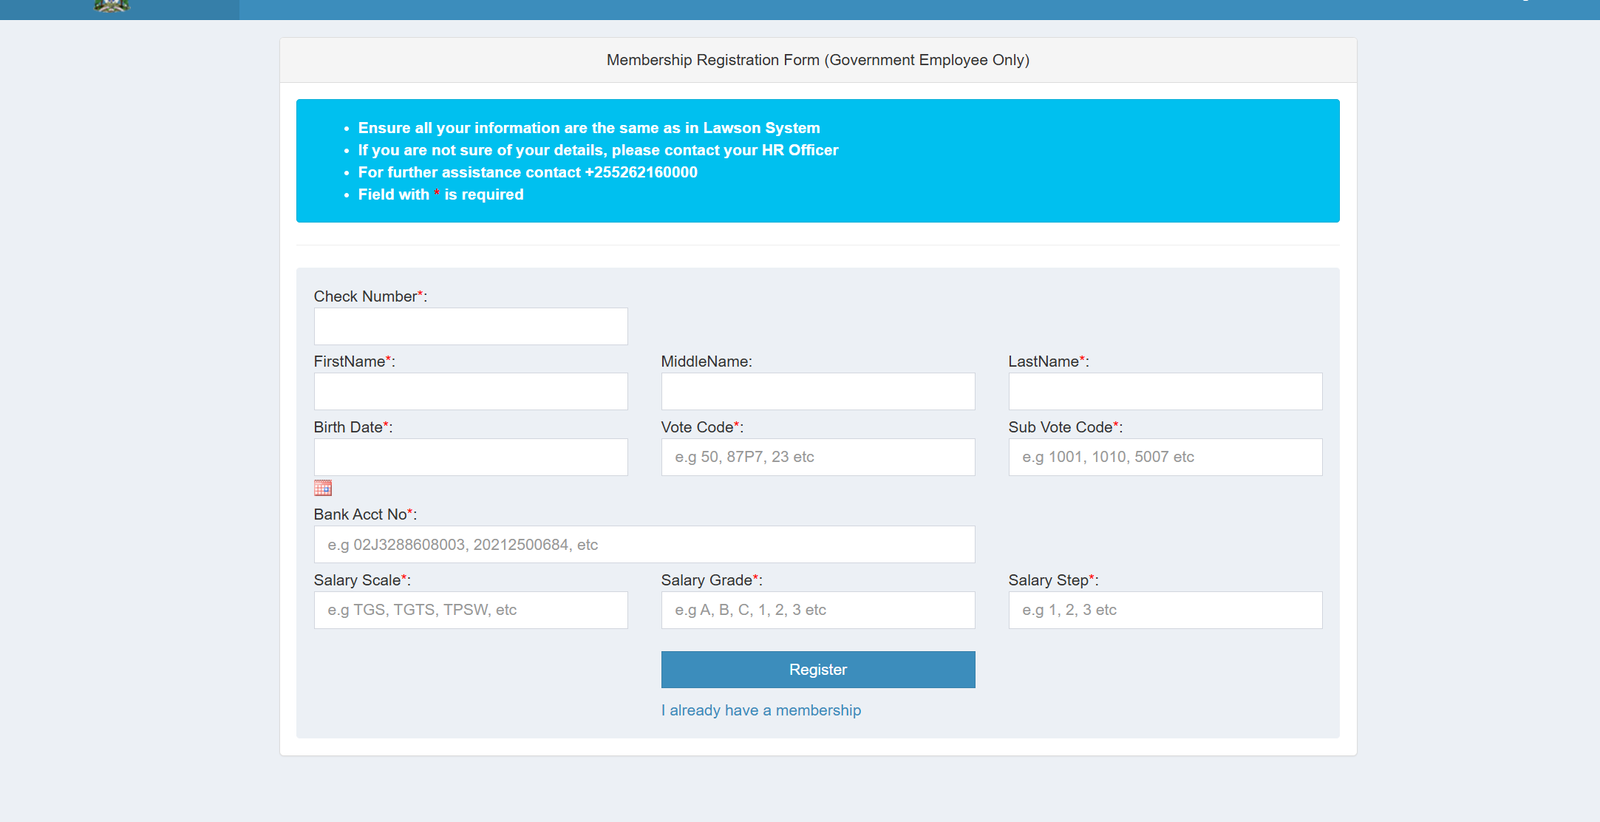Viewport: 1600px width, 822px height.
Task: Click the Salary Grade text box
Action: click(x=817, y=610)
